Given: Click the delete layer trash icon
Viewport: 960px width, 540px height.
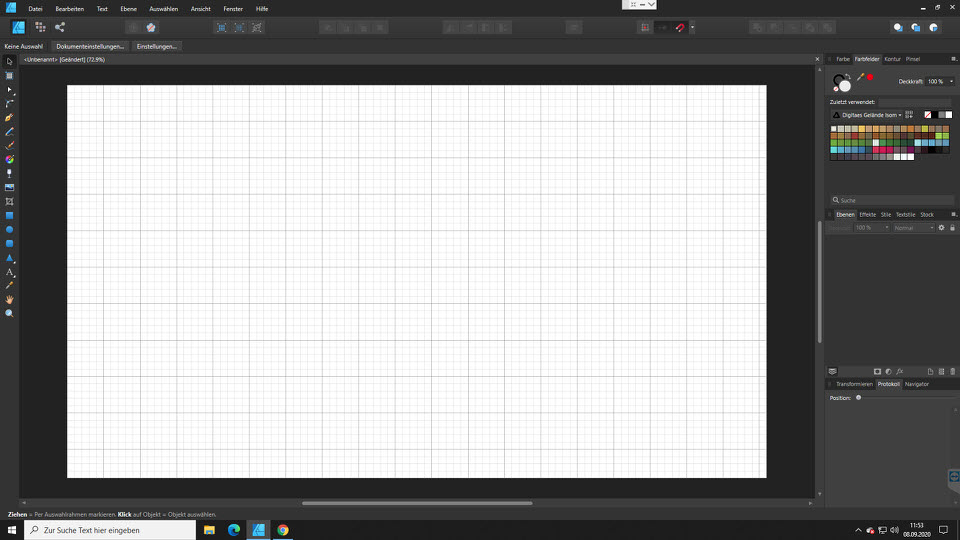Looking at the screenshot, I should (x=953, y=372).
